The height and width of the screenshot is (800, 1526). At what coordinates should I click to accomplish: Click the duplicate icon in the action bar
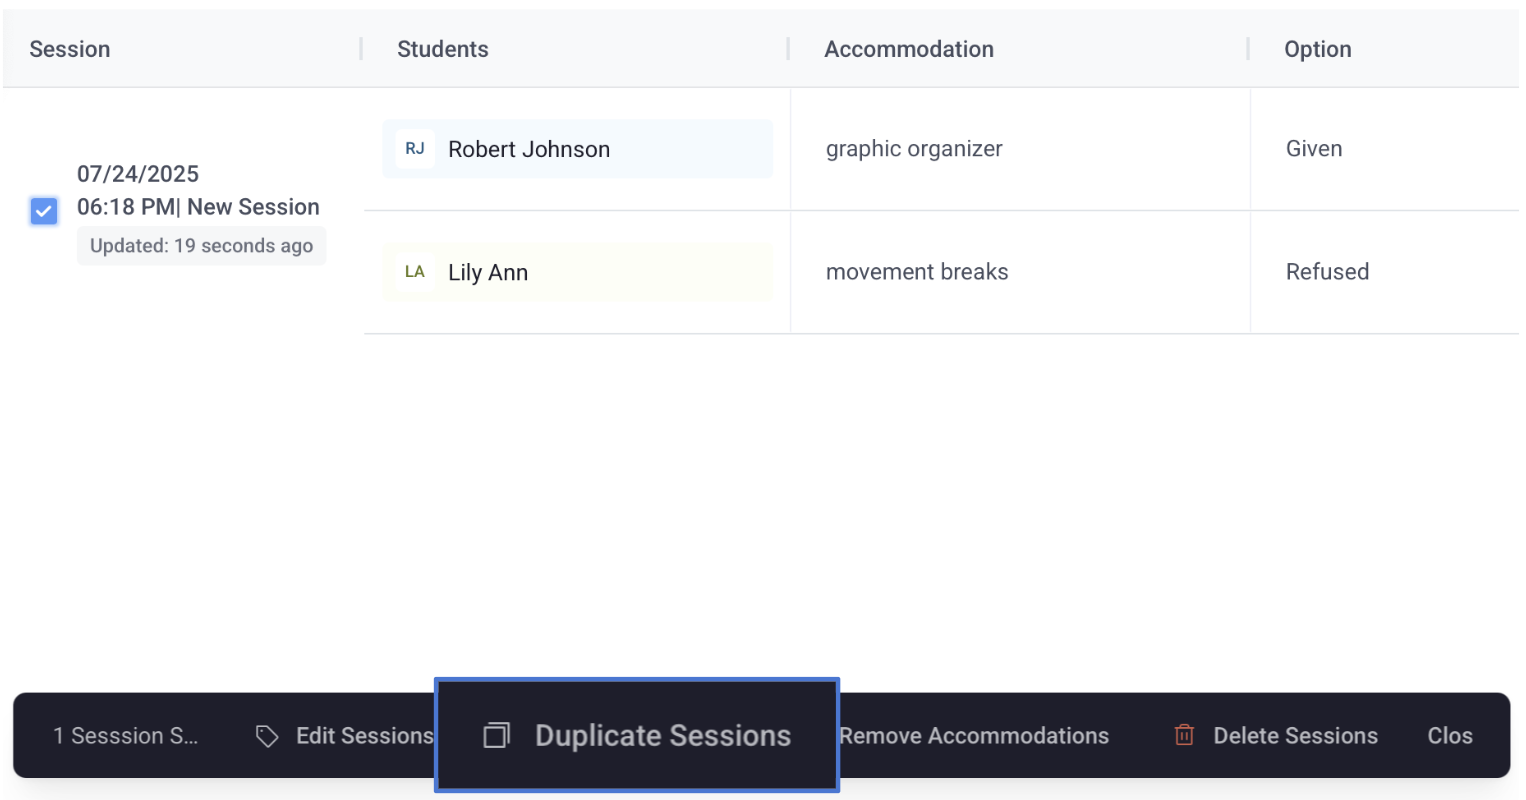[x=496, y=736]
